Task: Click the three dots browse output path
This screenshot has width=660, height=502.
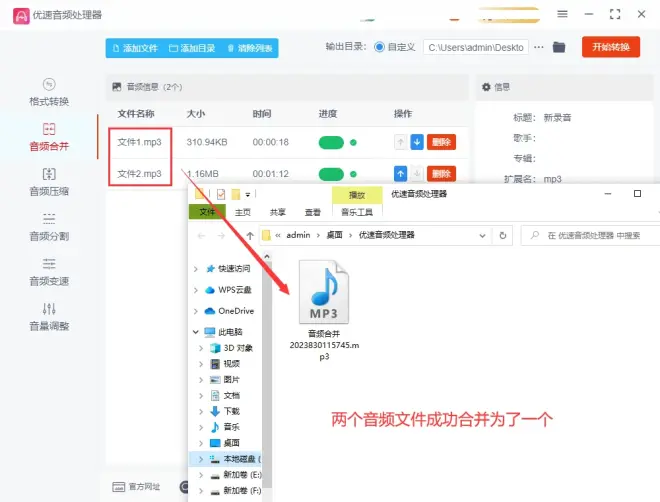Action: (x=539, y=47)
